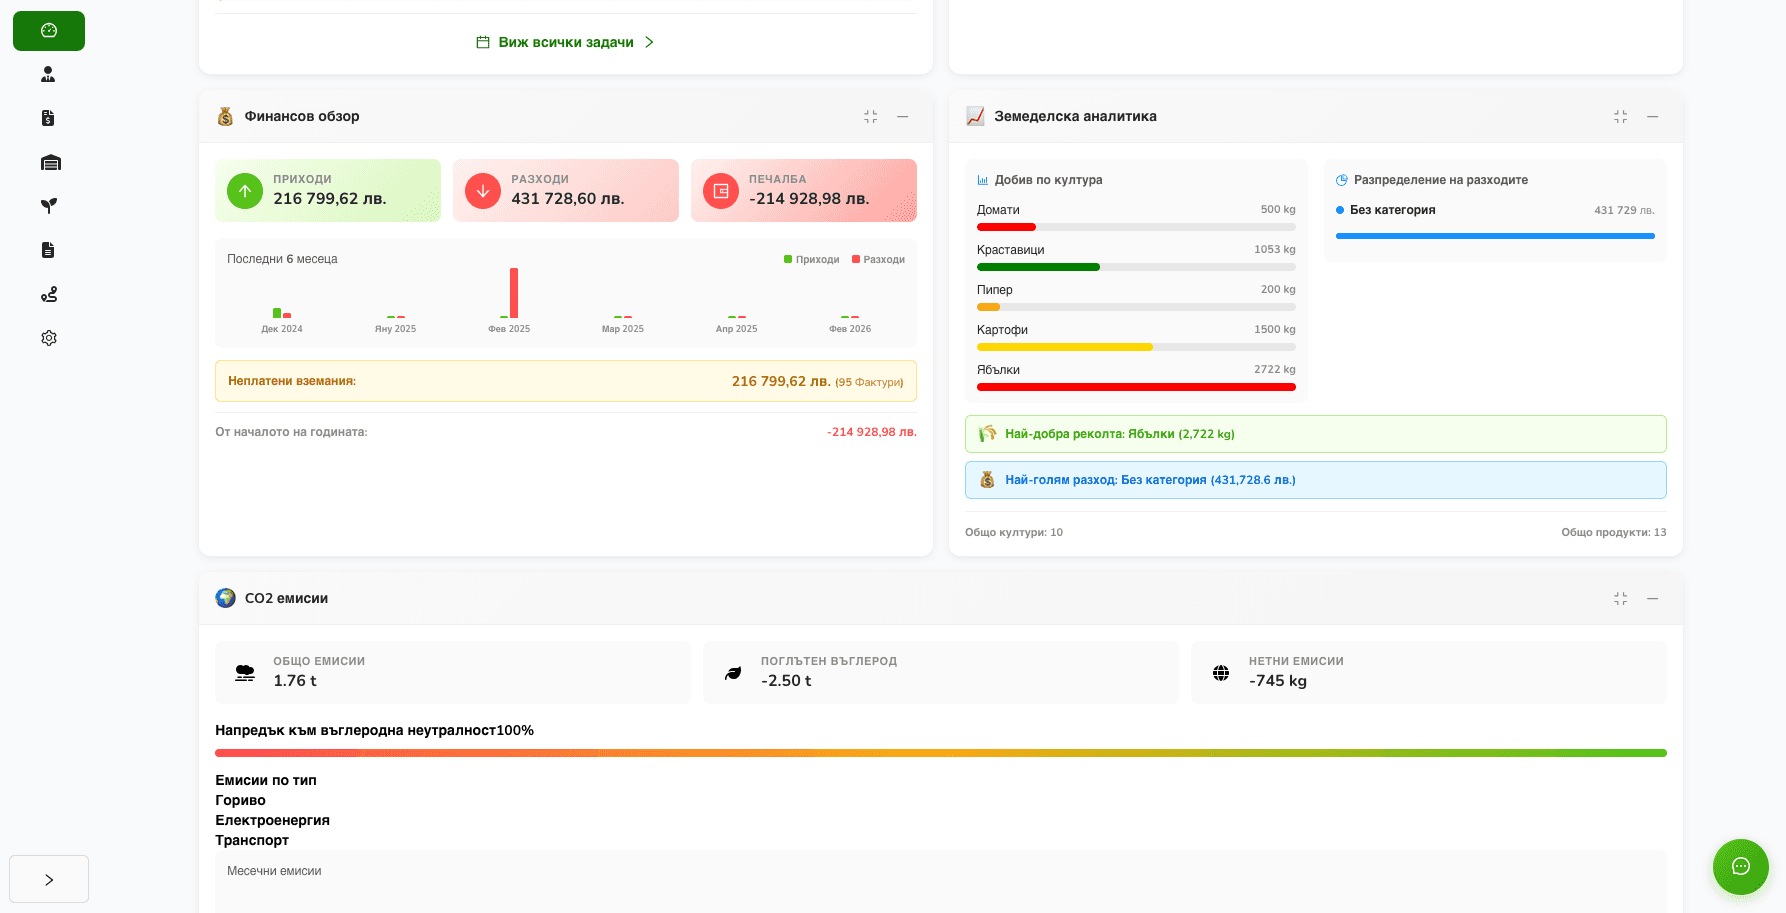Open the 95 Фактури details

(869, 382)
